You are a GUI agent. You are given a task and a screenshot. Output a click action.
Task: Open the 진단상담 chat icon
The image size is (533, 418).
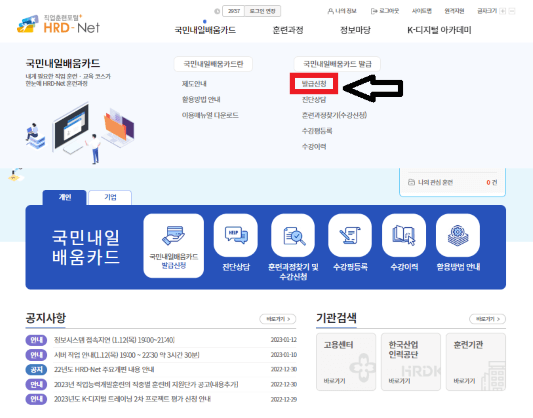(x=236, y=235)
